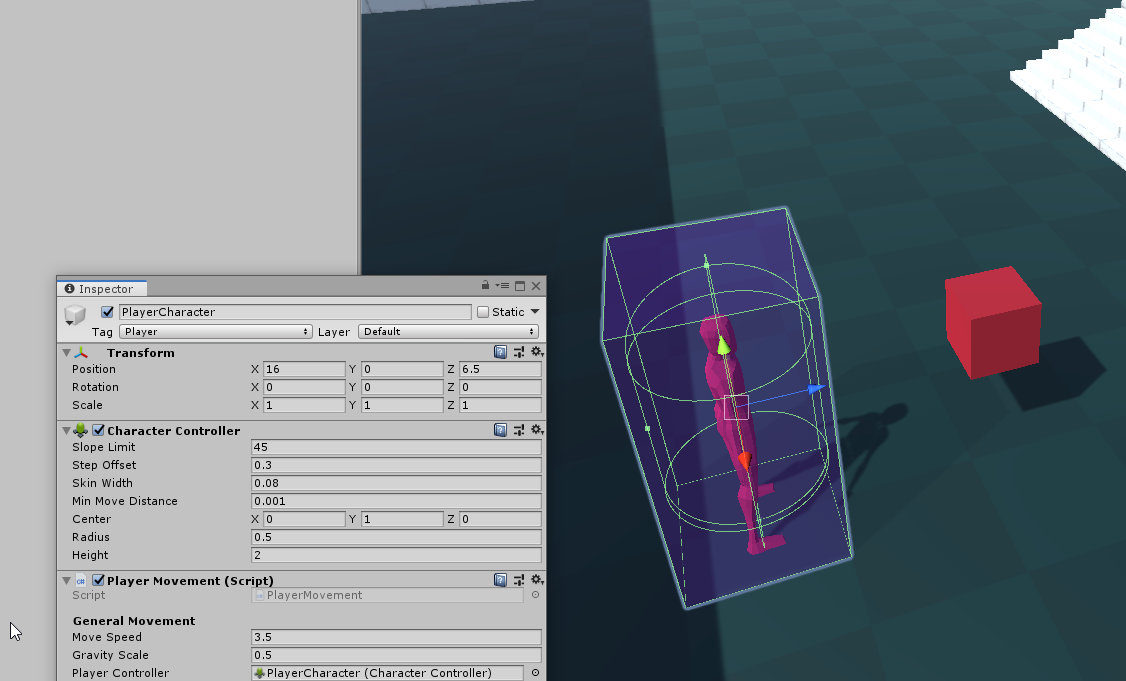
Task: Toggle PlayerCharacter active checkbox
Action: click(x=107, y=312)
